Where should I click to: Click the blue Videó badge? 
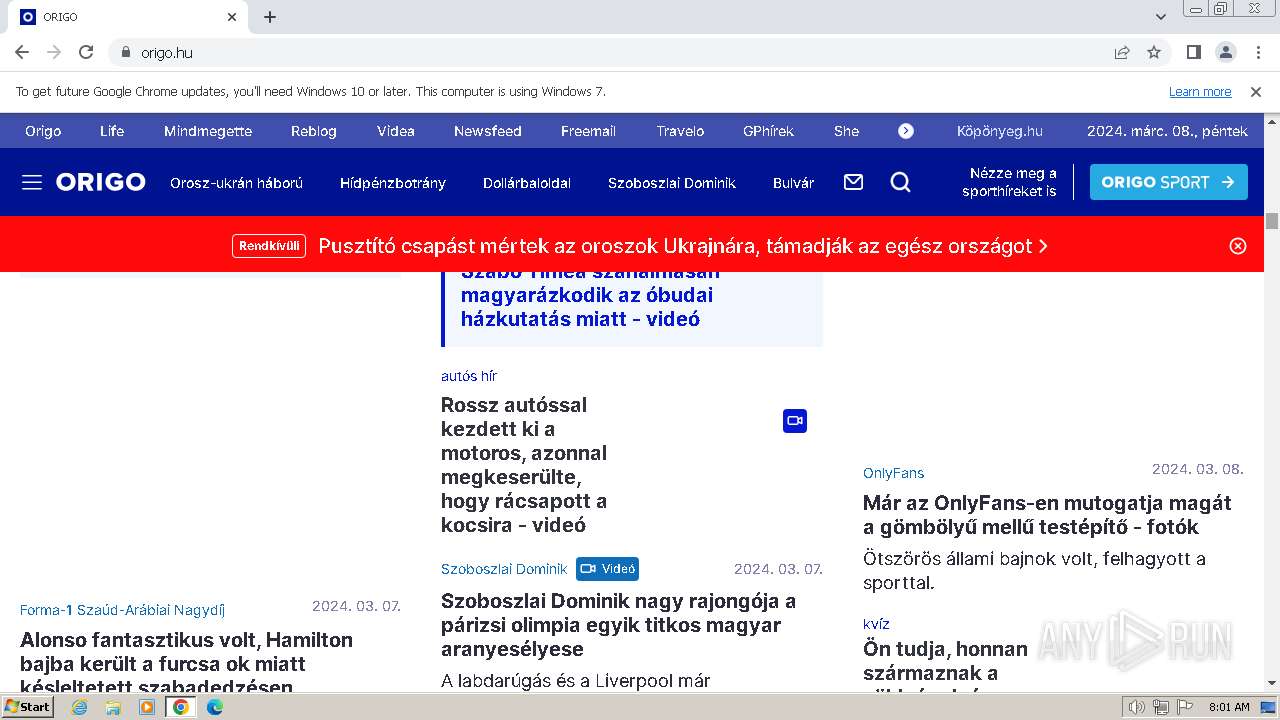[607, 569]
